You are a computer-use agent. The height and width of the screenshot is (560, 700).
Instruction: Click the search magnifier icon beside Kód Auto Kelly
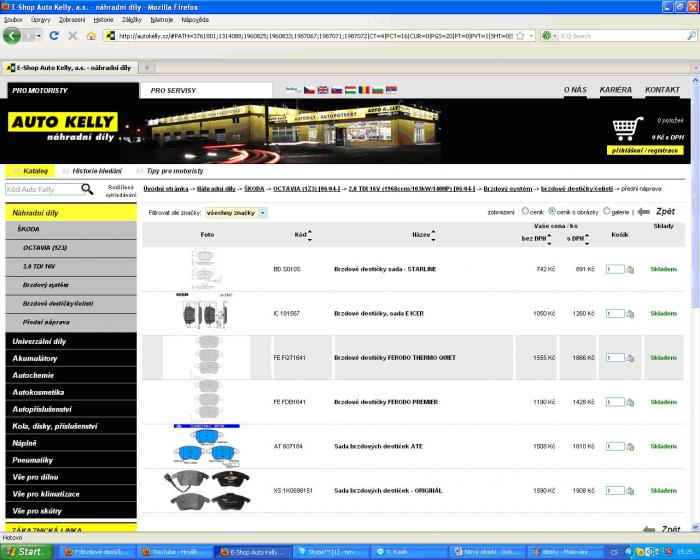(87, 189)
